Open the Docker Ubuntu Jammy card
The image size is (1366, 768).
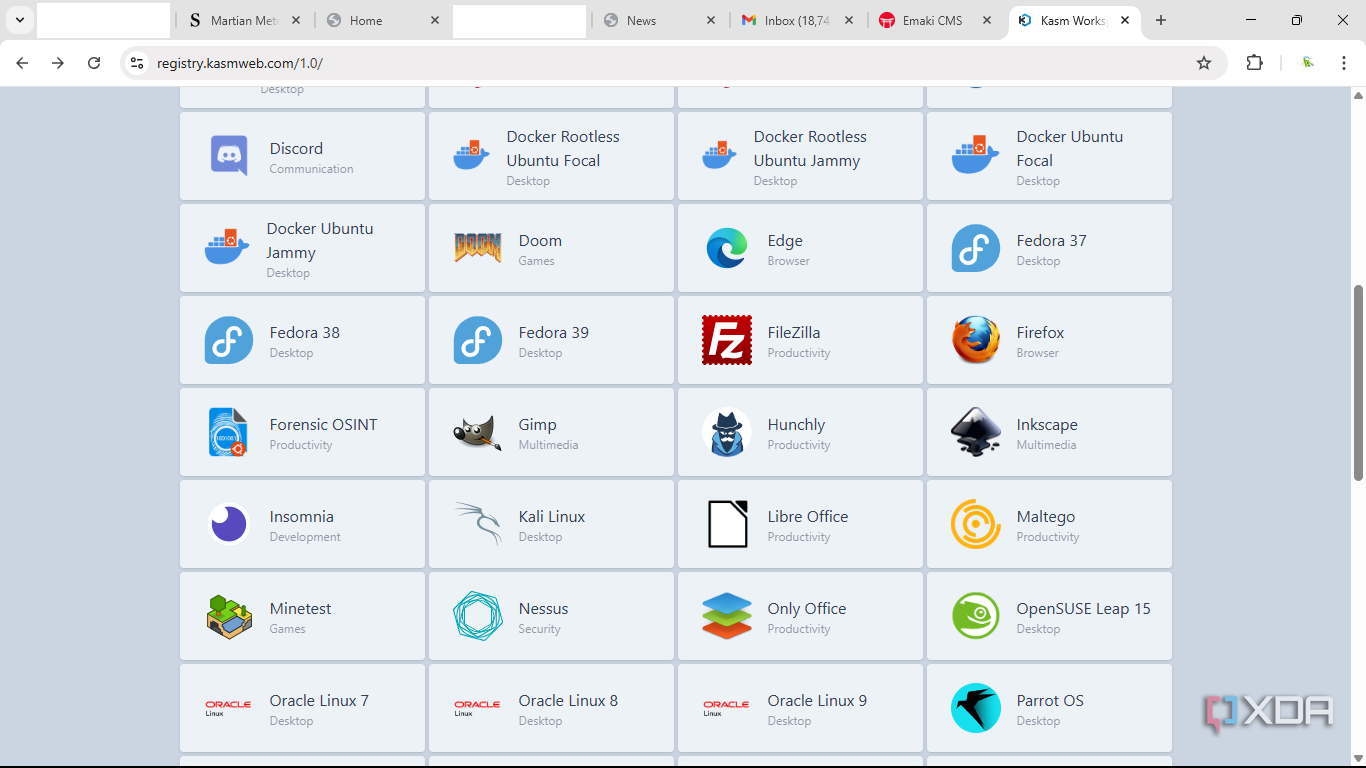tap(302, 248)
